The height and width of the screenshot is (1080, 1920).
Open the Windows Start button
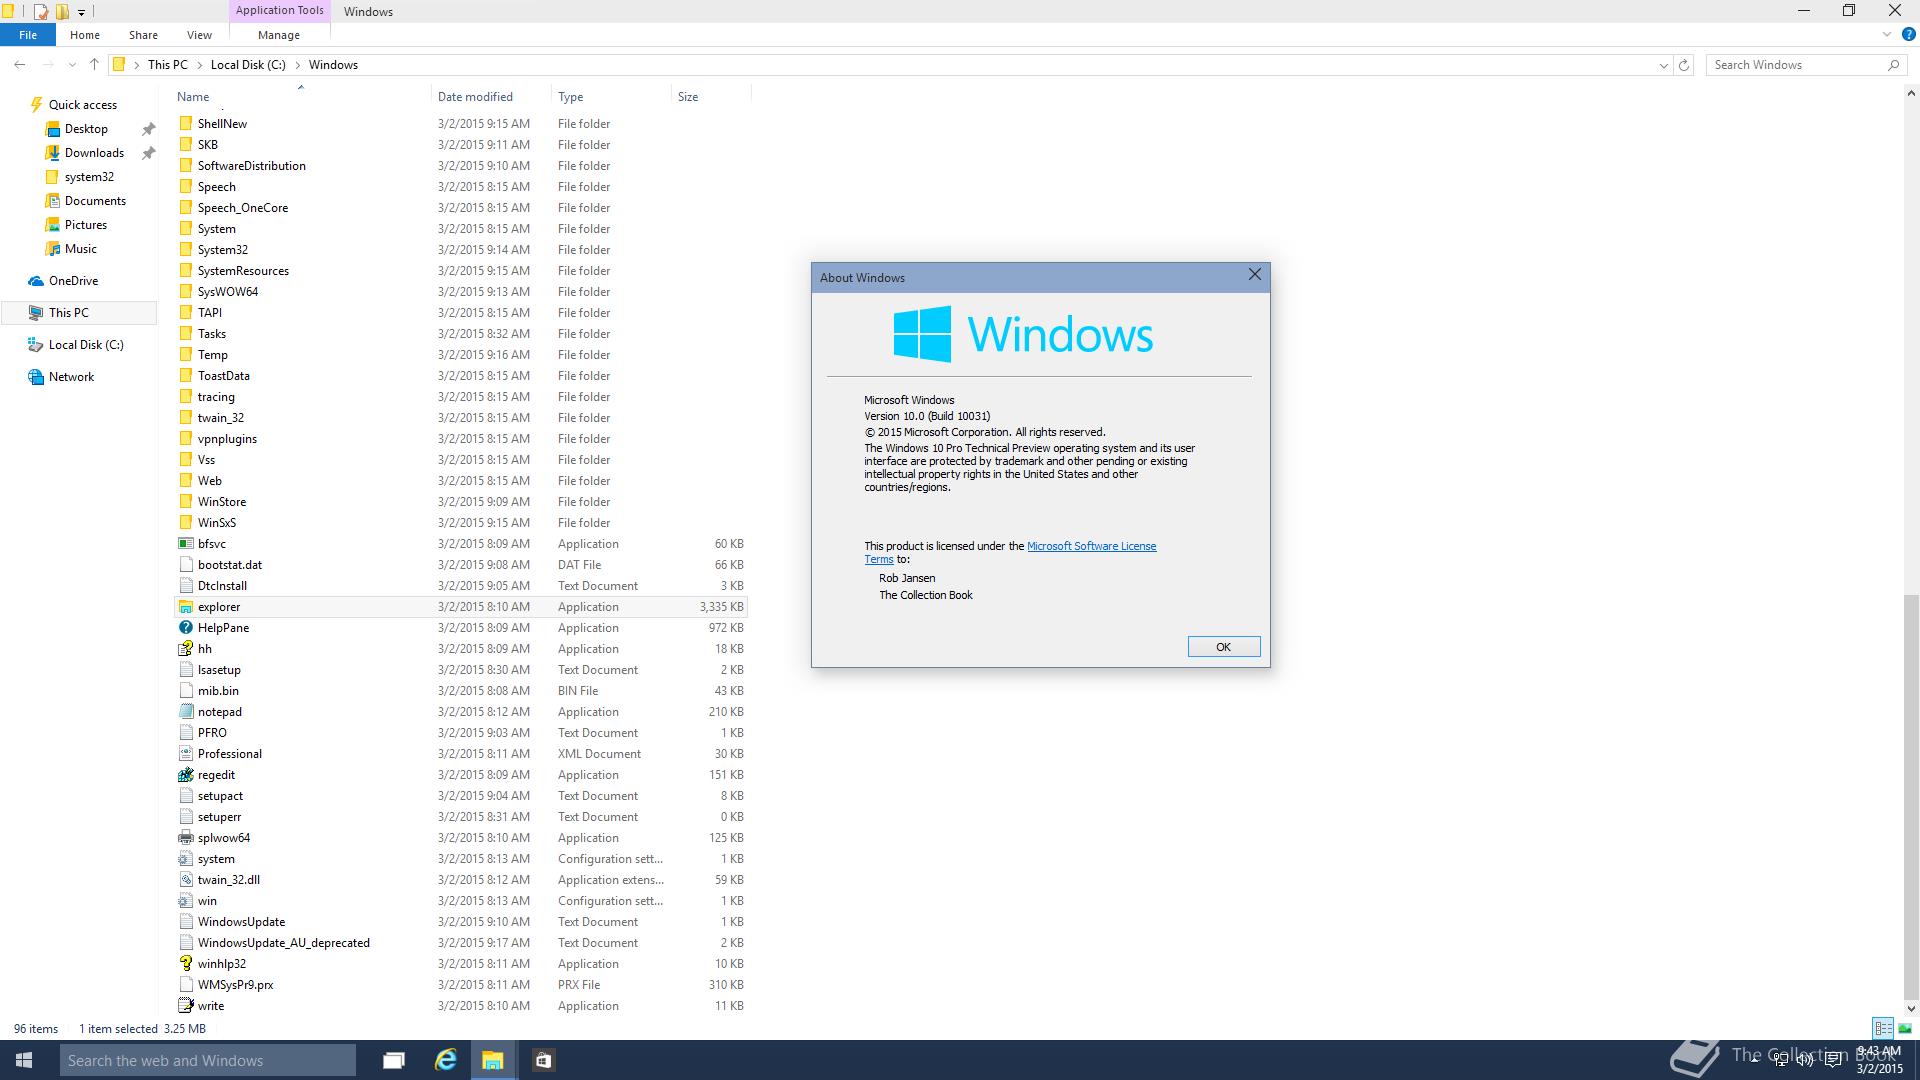click(24, 1060)
